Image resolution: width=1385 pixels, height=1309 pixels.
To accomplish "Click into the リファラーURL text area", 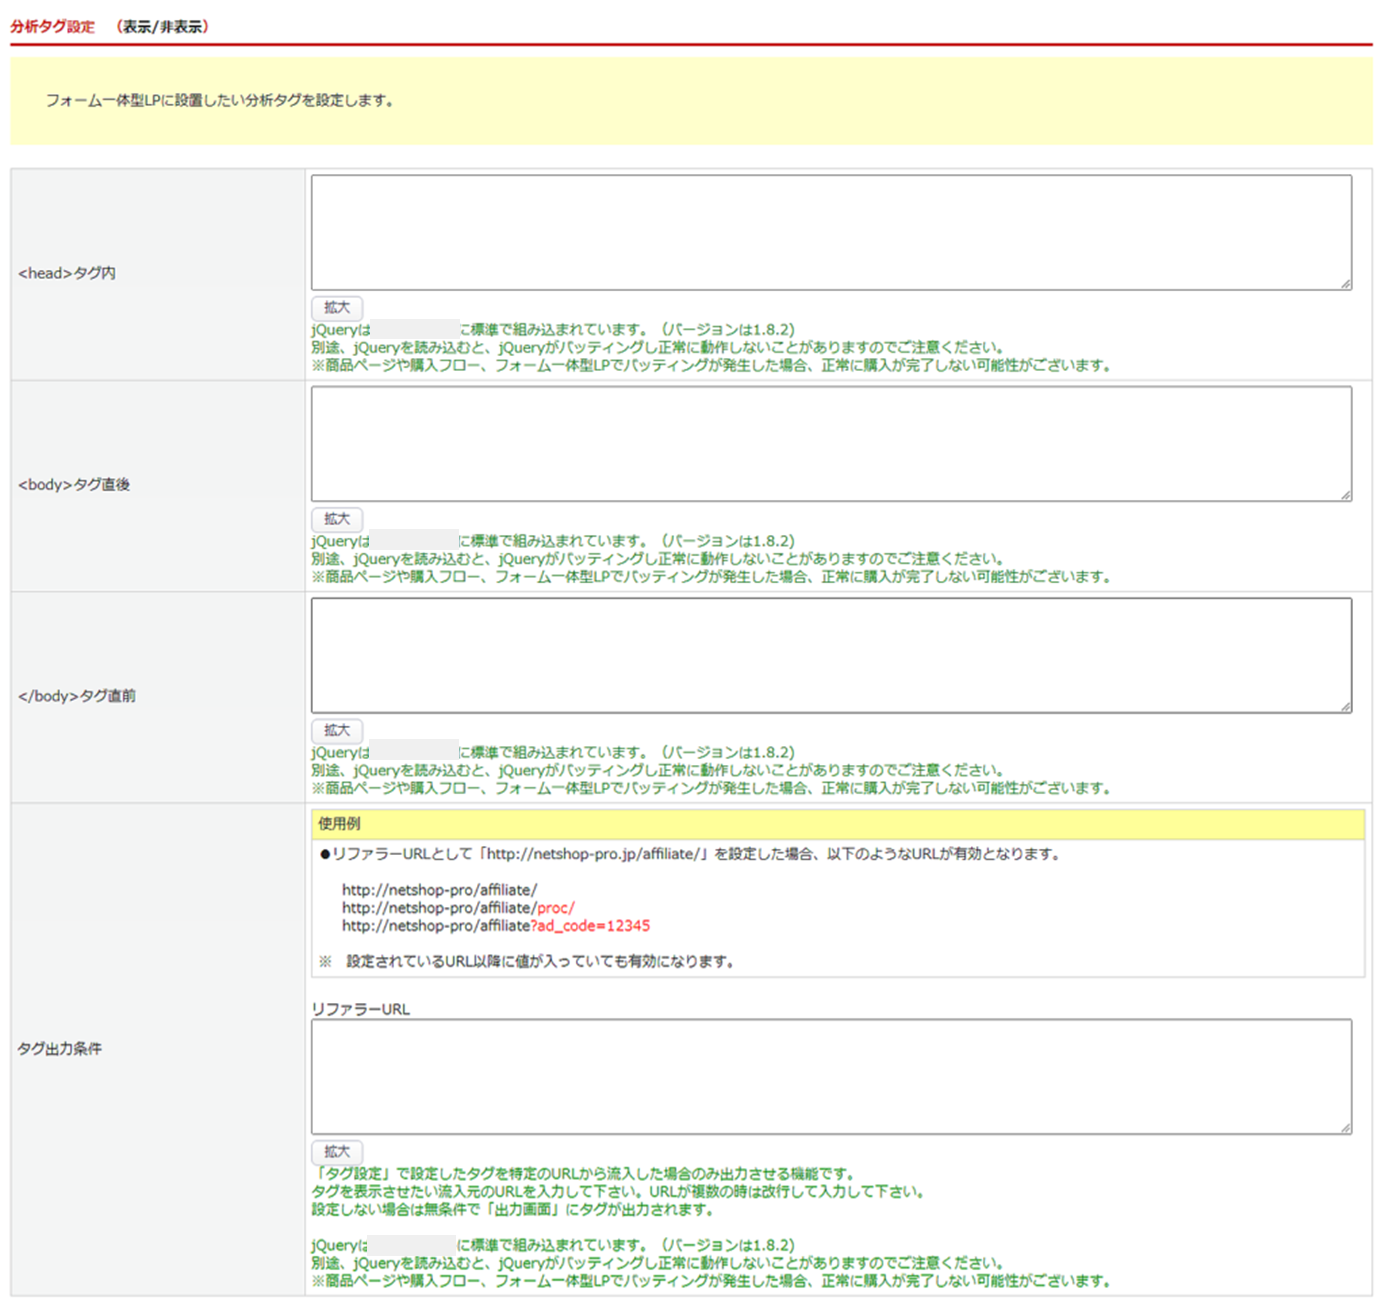I will tap(830, 1076).
